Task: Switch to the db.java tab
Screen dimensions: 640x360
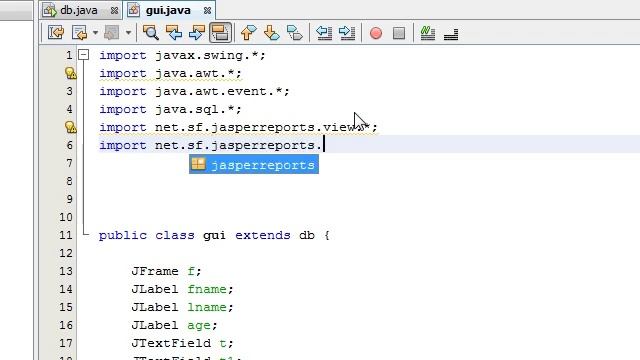Action: pos(78,10)
